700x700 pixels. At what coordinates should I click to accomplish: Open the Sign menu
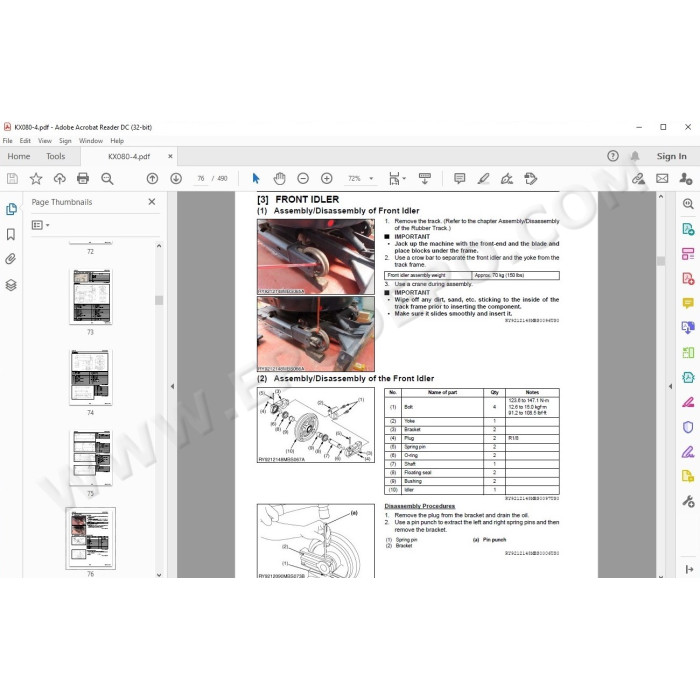click(x=65, y=141)
